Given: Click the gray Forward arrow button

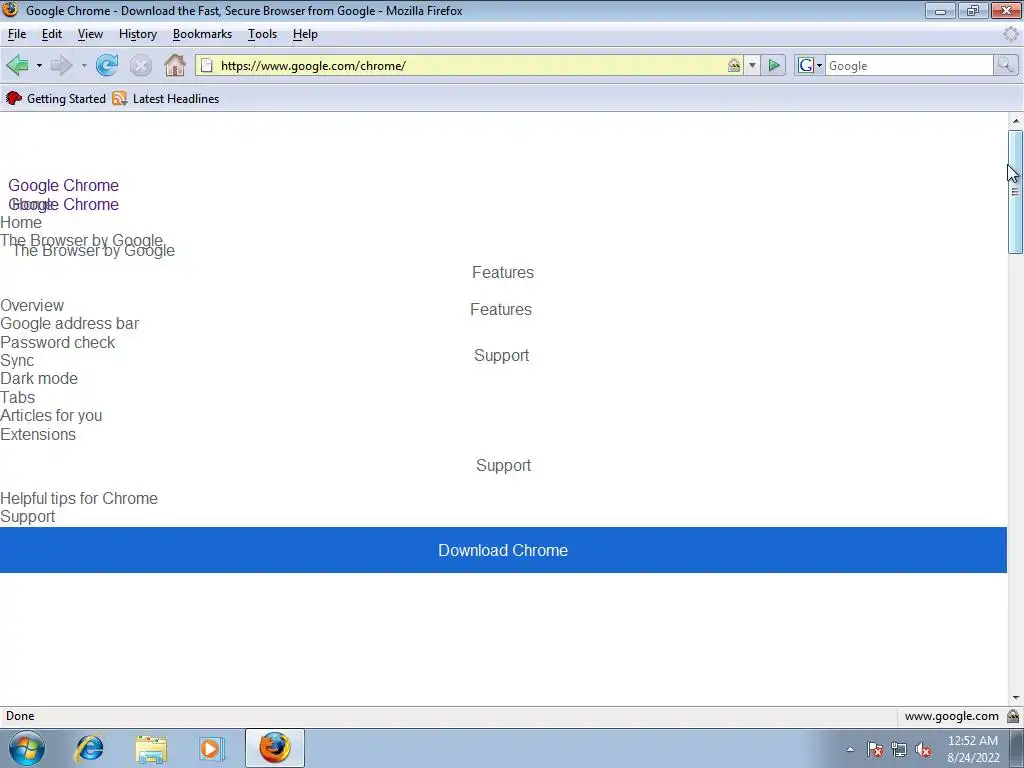Looking at the screenshot, I should [x=61, y=65].
